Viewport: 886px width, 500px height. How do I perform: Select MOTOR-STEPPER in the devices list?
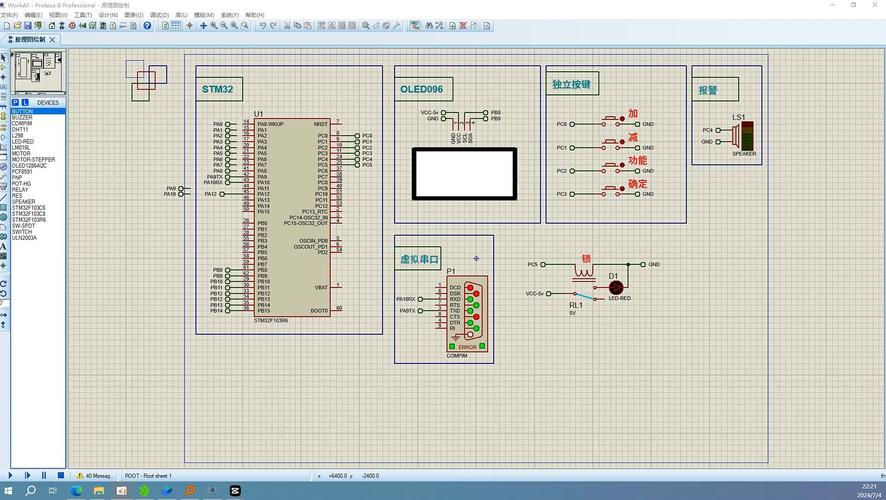(x=38, y=159)
